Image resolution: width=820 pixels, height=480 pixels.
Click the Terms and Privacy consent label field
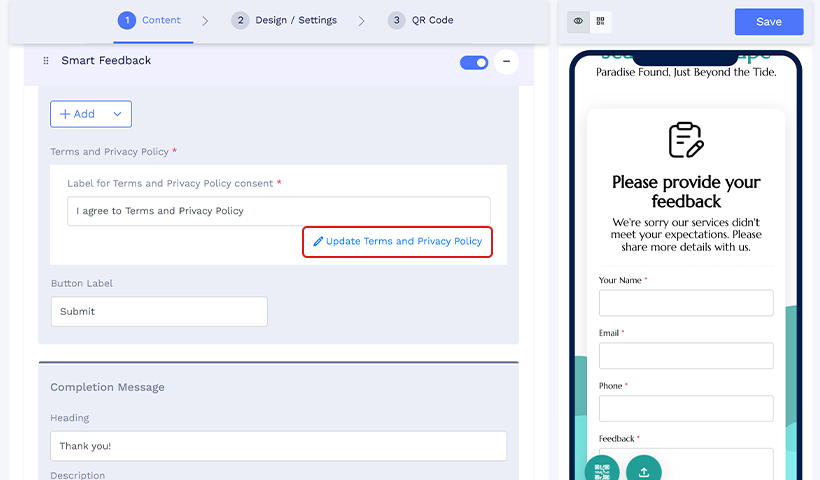click(x=279, y=211)
